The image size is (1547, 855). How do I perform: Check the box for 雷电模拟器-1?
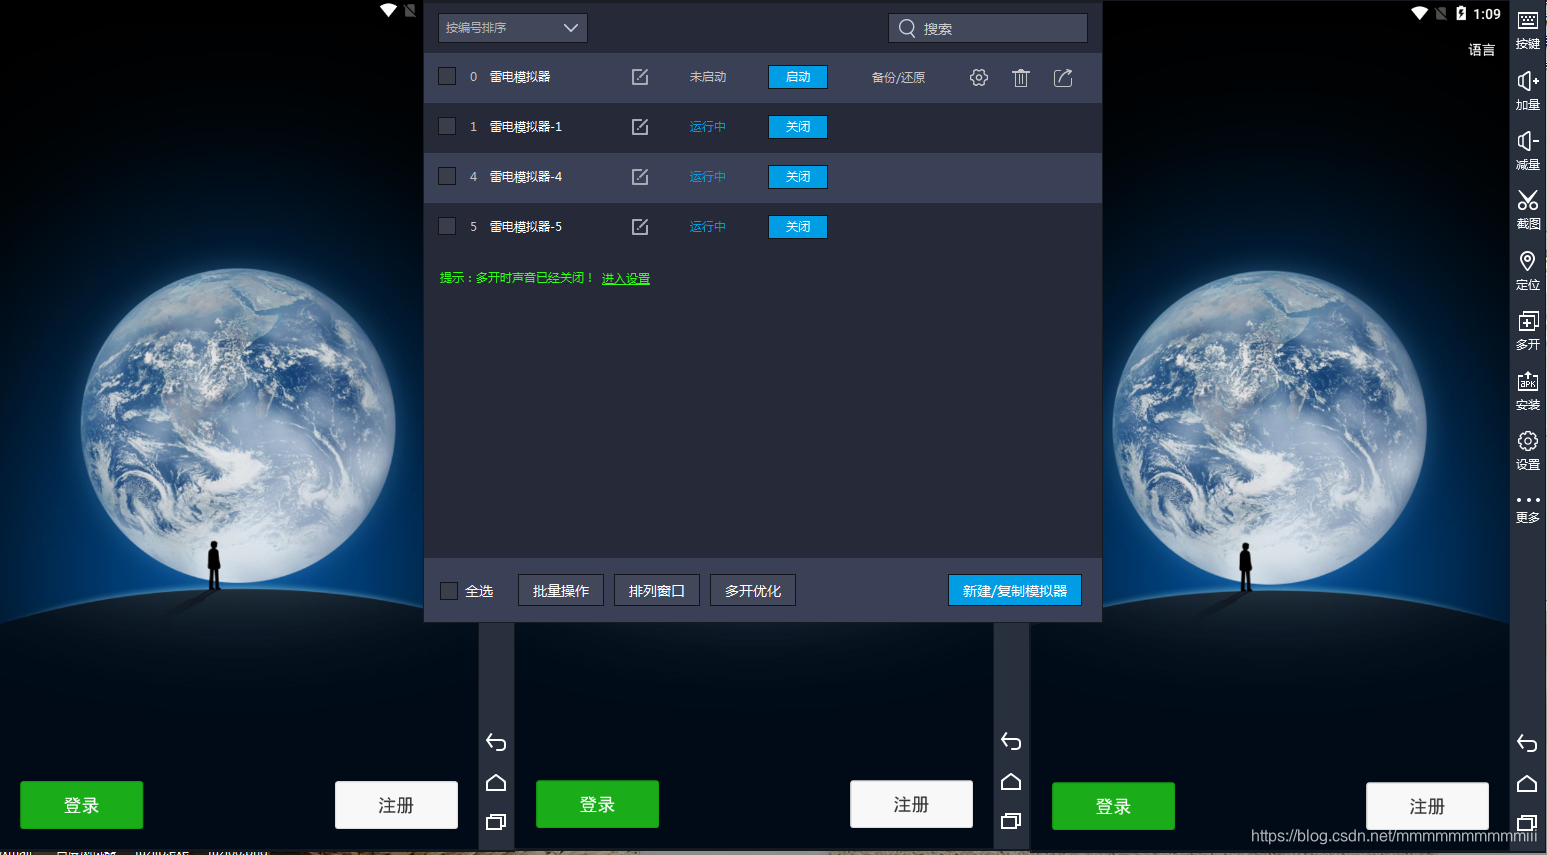[447, 126]
